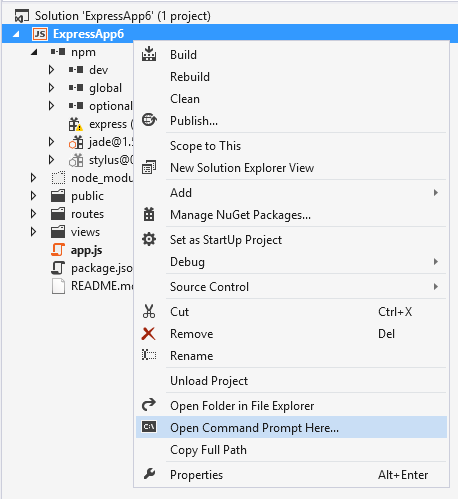
Task: Select Open Folder in File Explorer
Action: 291,405
